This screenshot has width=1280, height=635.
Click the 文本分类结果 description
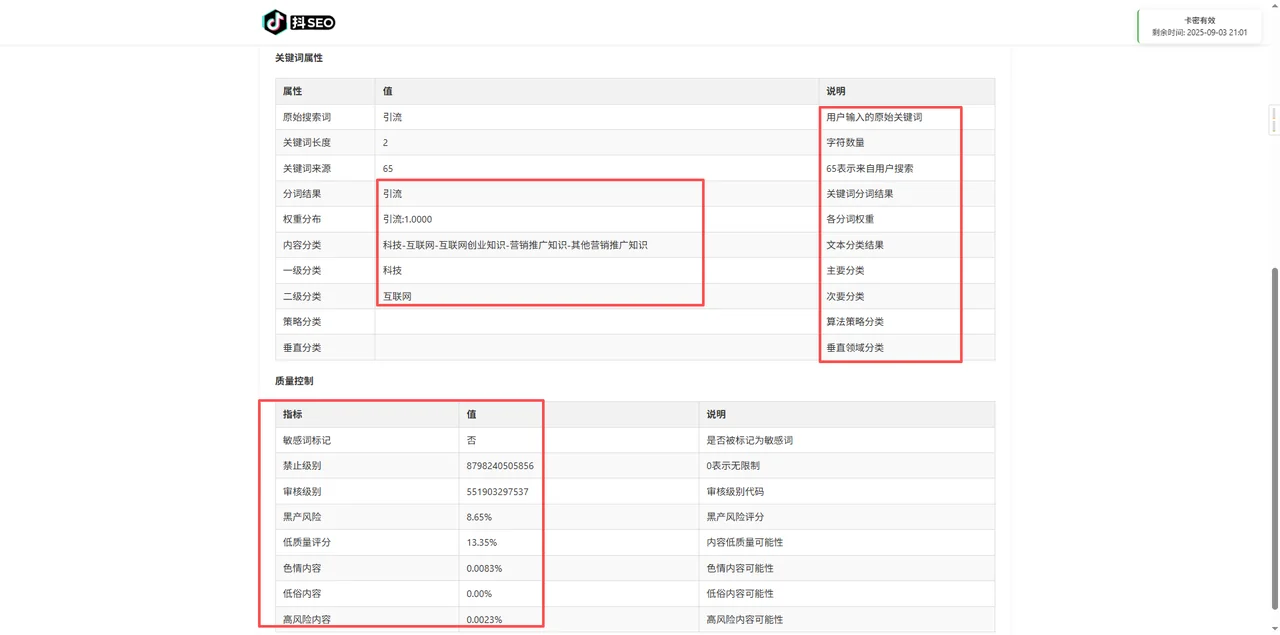855,245
